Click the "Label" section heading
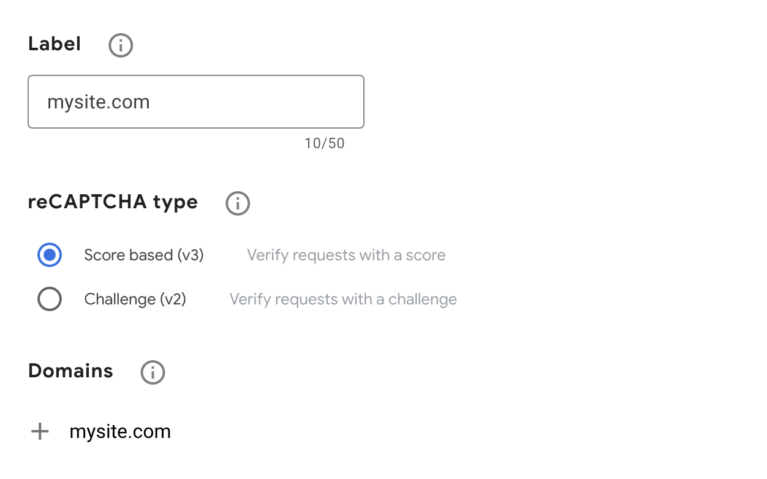767x479 pixels. point(54,44)
